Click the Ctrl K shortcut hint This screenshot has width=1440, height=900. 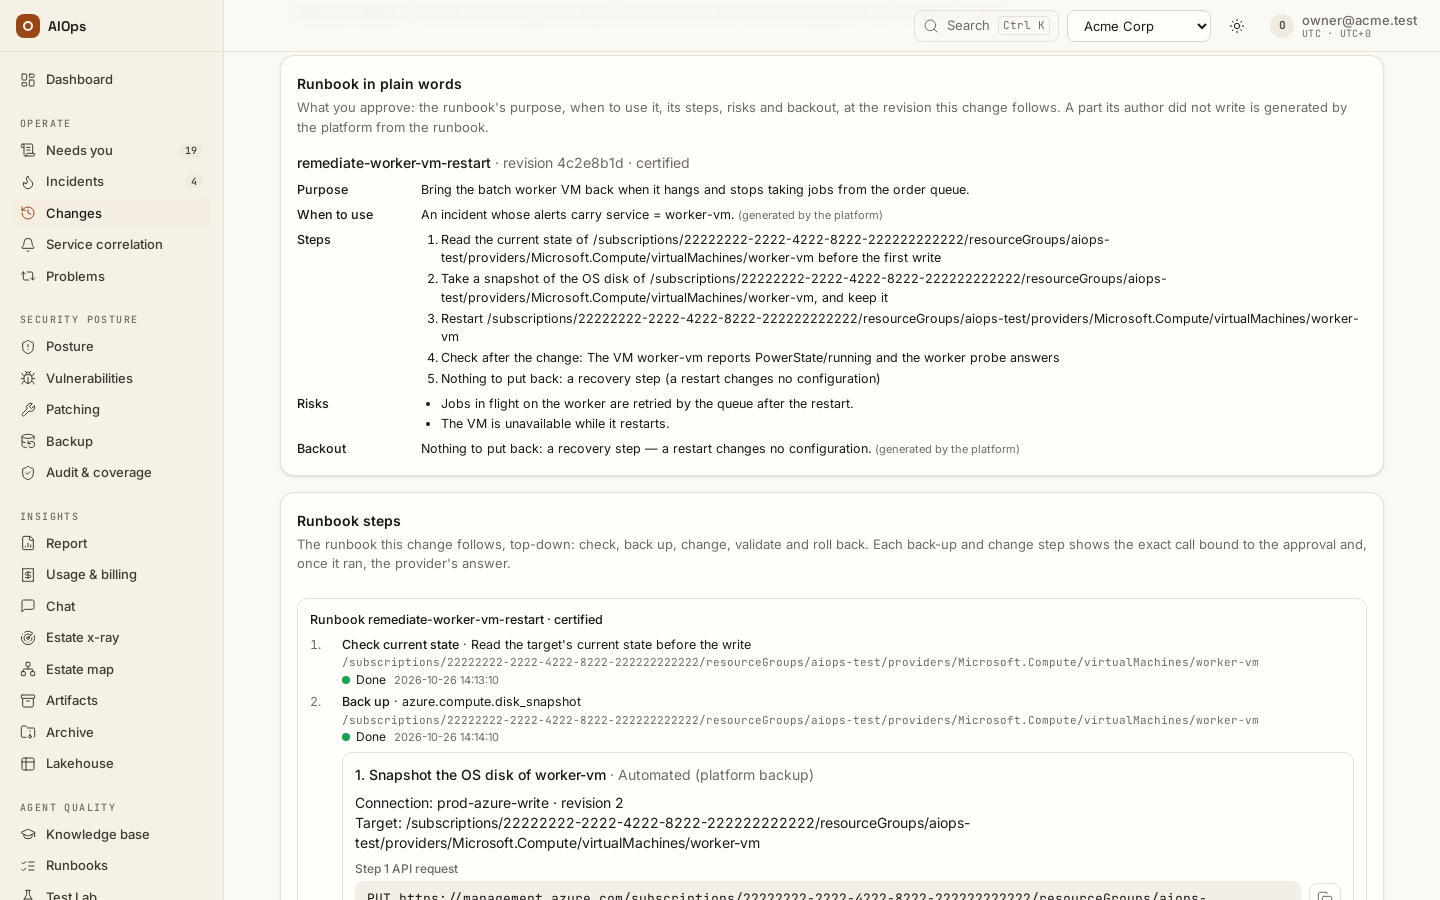[1024, 26]
